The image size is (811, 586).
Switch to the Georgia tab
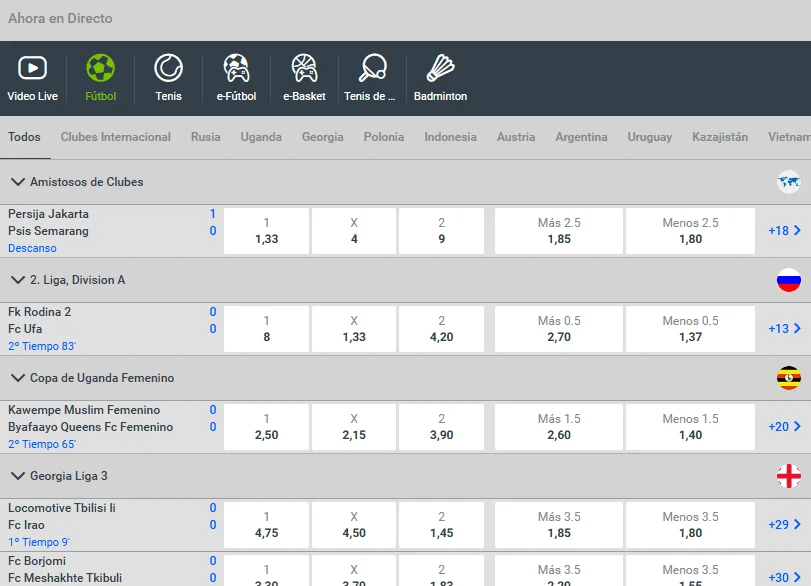[x=323, y=137]
